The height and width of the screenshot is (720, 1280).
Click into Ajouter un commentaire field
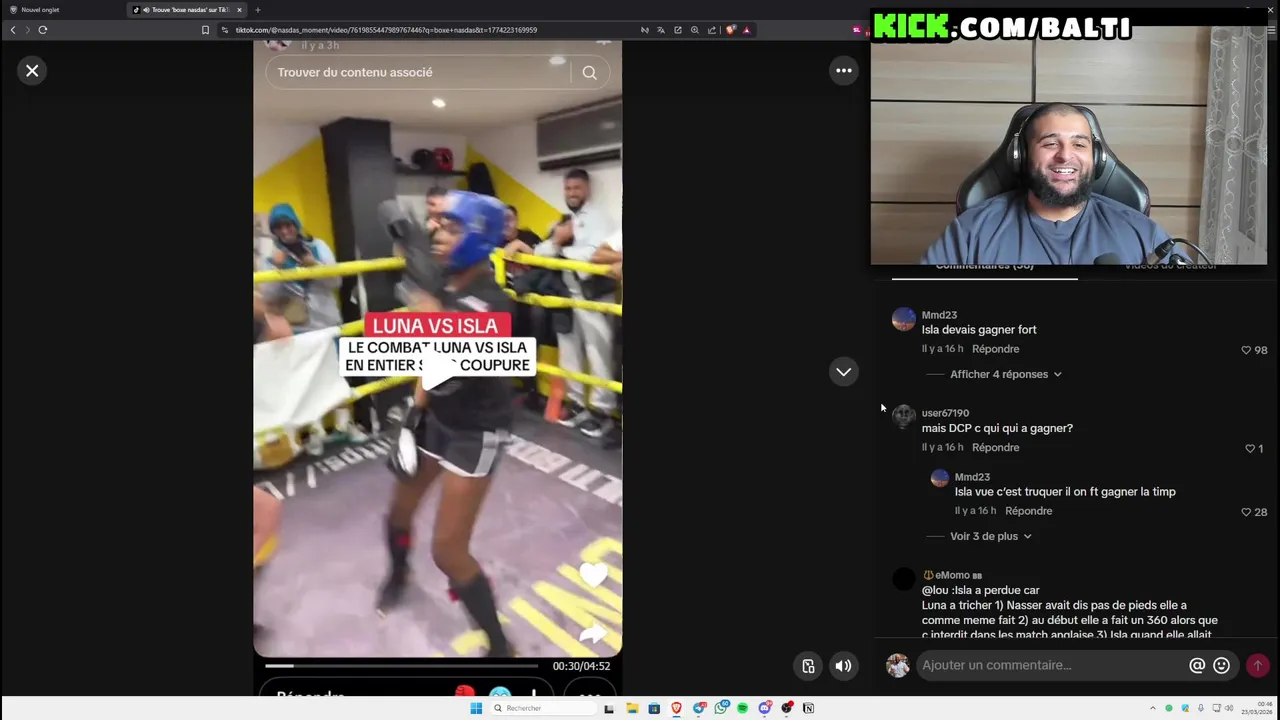click(x=1050, y=665)
